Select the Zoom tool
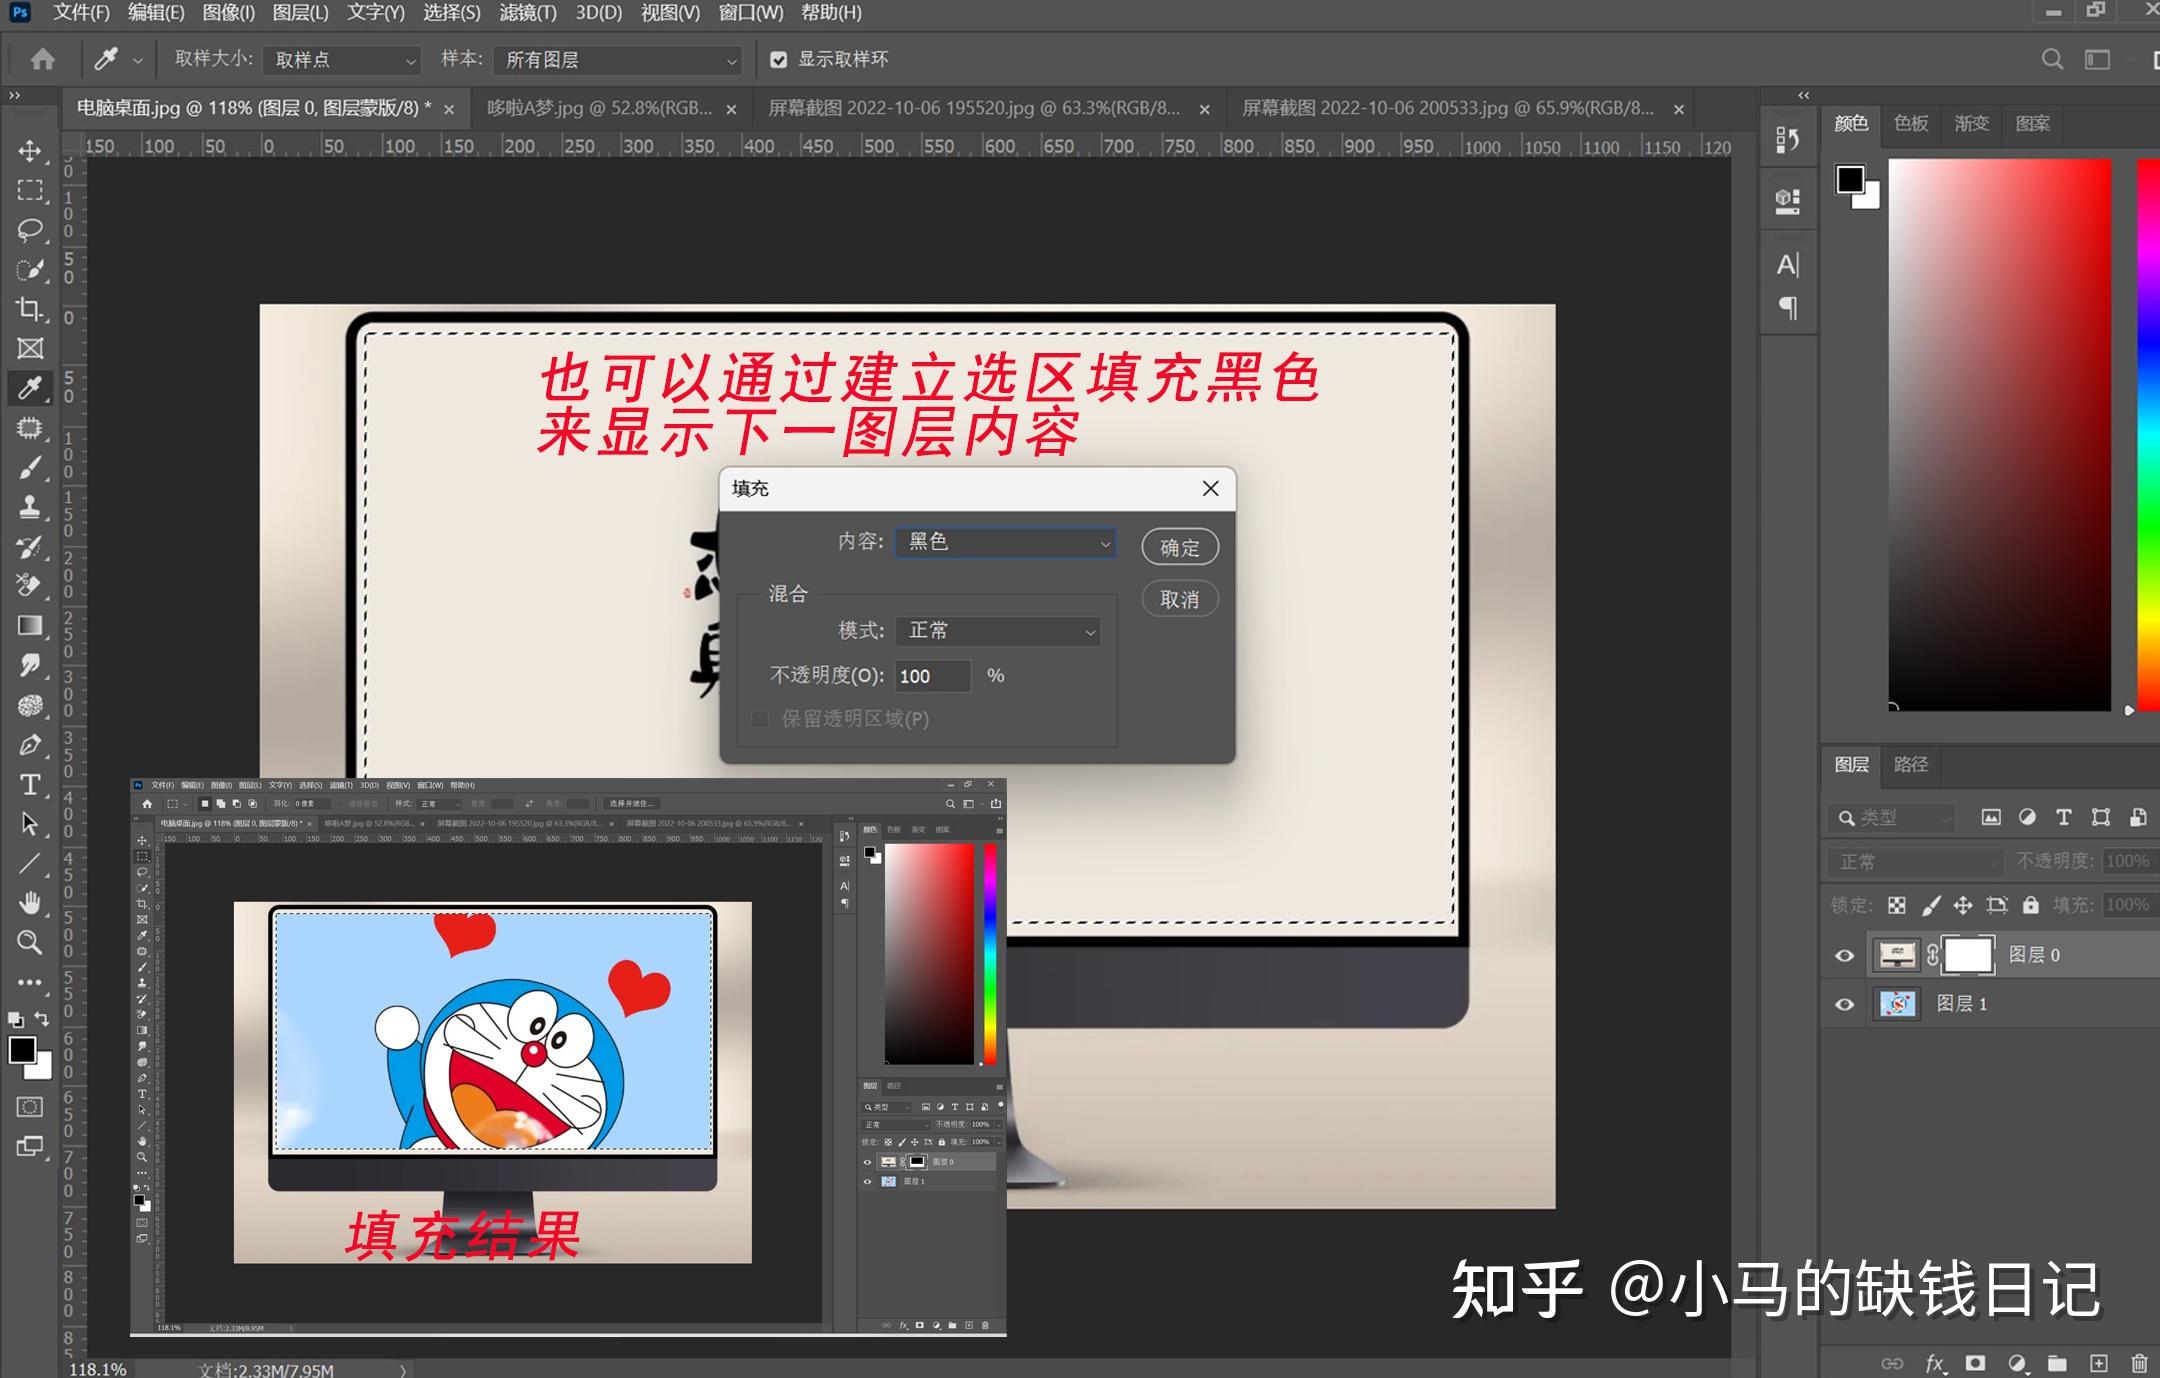 [30, 942]
